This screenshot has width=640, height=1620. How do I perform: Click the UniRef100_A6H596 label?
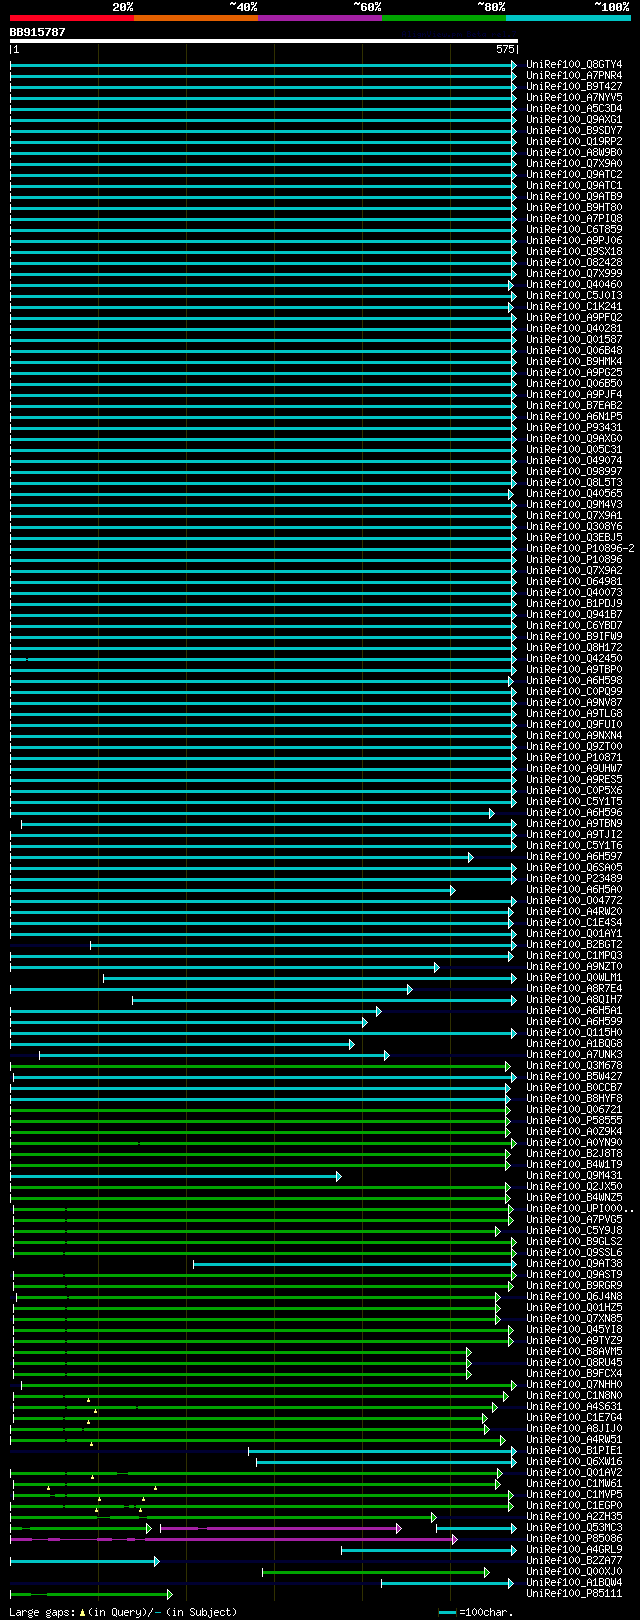[x=574, y=812]
